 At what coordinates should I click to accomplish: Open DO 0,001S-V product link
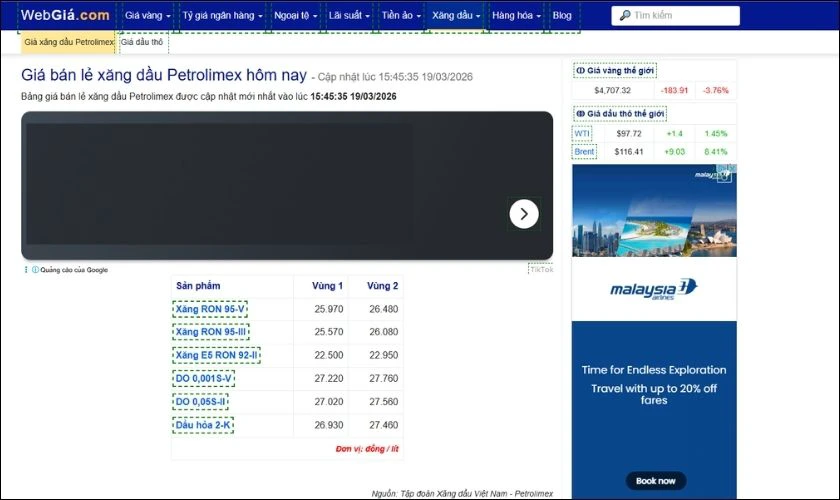point(204,378)
